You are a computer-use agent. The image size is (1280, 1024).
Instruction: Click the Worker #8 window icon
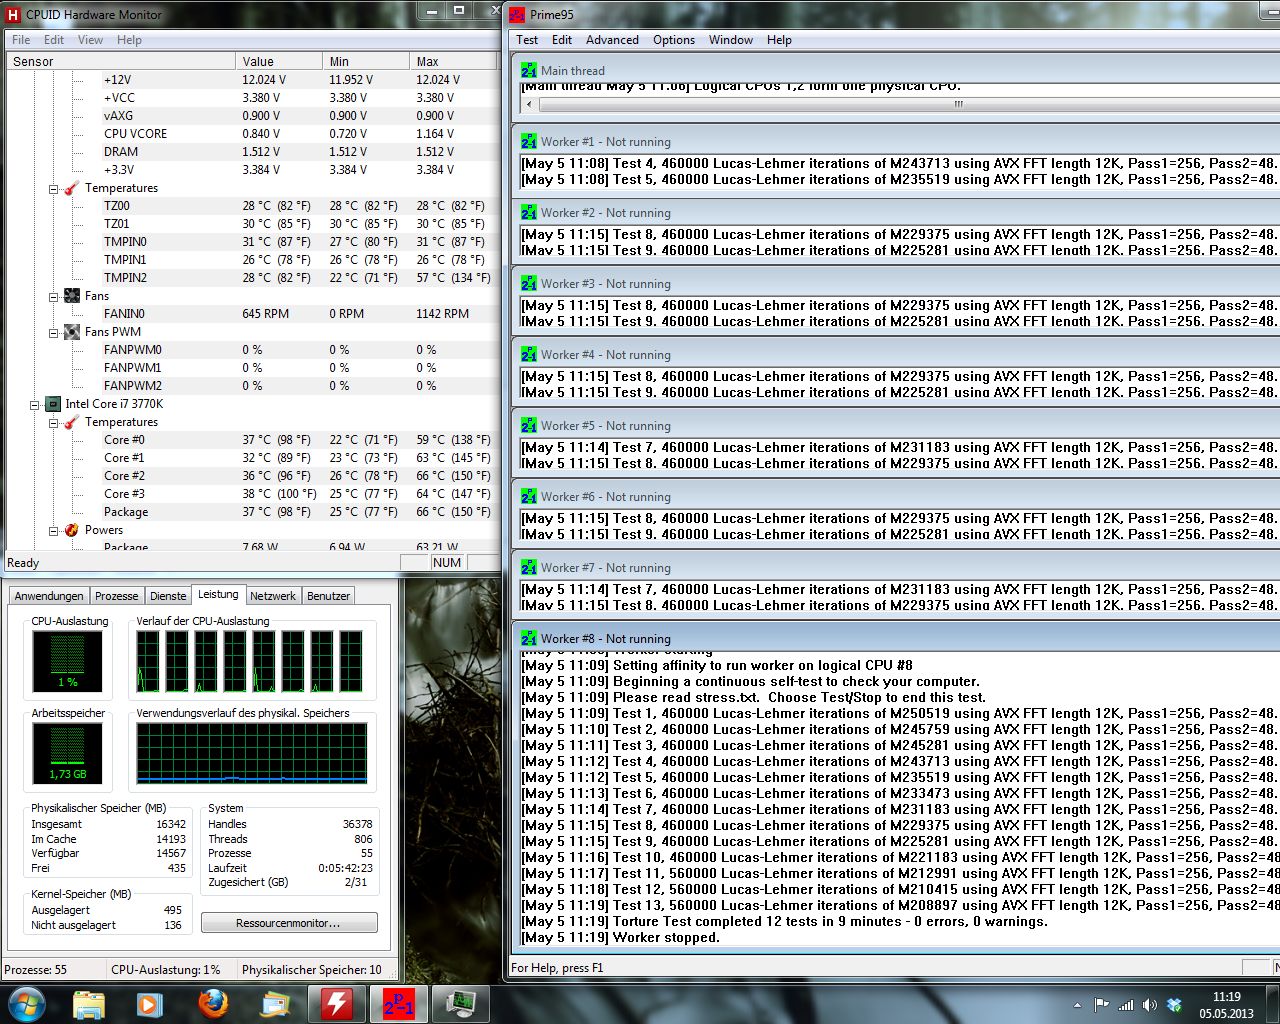(x=528, y=639)
